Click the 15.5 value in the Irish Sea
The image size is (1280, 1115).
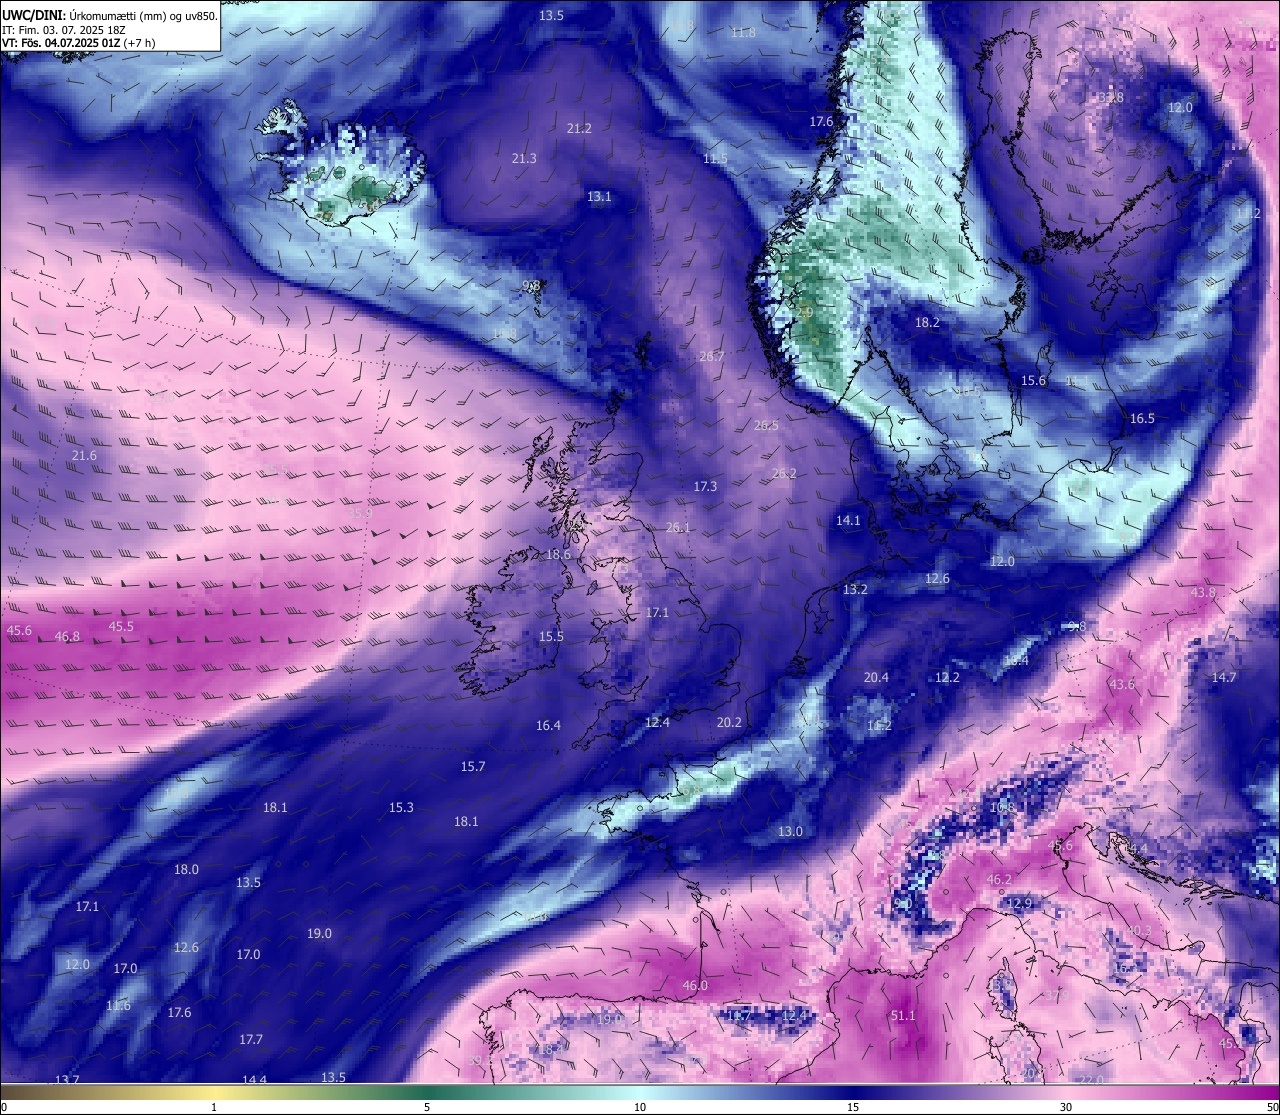pyautogui.click(x=551, y=636)
